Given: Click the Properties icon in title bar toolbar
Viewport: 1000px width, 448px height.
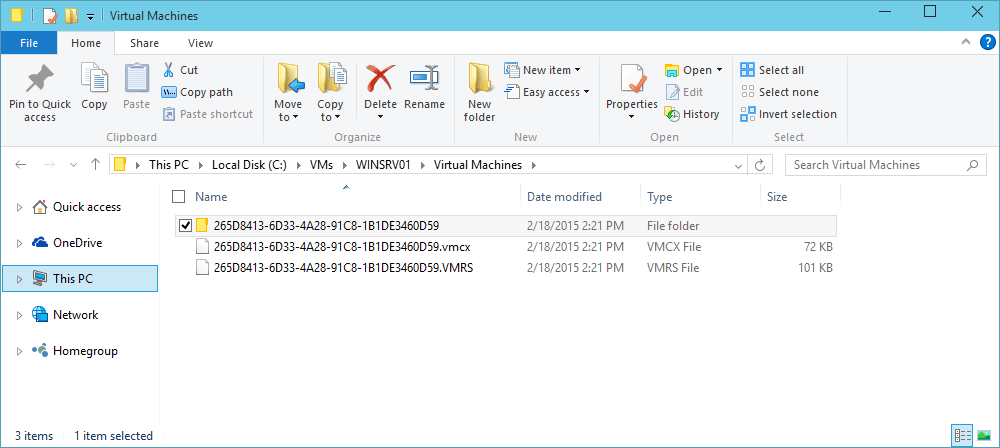Looking at the screenshot, I should point(50,16).
